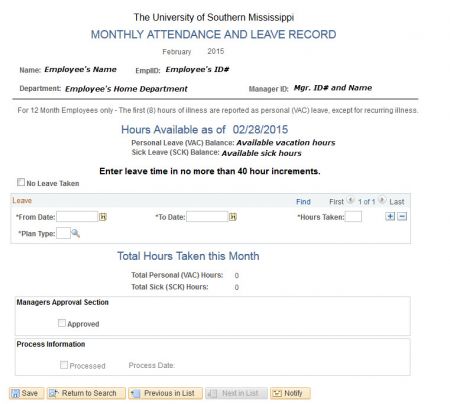Click the Next in List button
The height and width of the screenshot is (404, 450).
(x=236, y=393)
